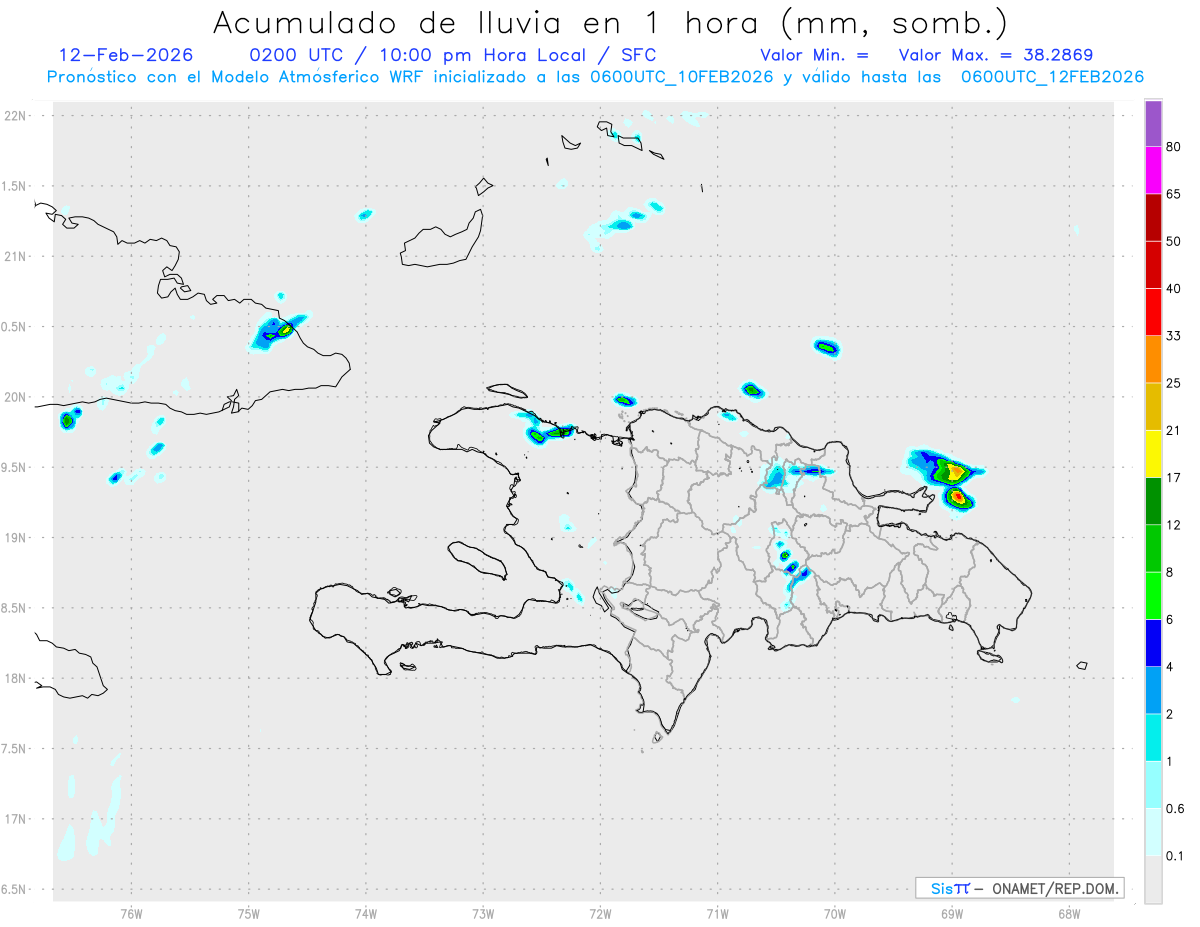Select the '17N' latitude label
The height and width of the screenshot is (927, 1200).
pos(17,819)
